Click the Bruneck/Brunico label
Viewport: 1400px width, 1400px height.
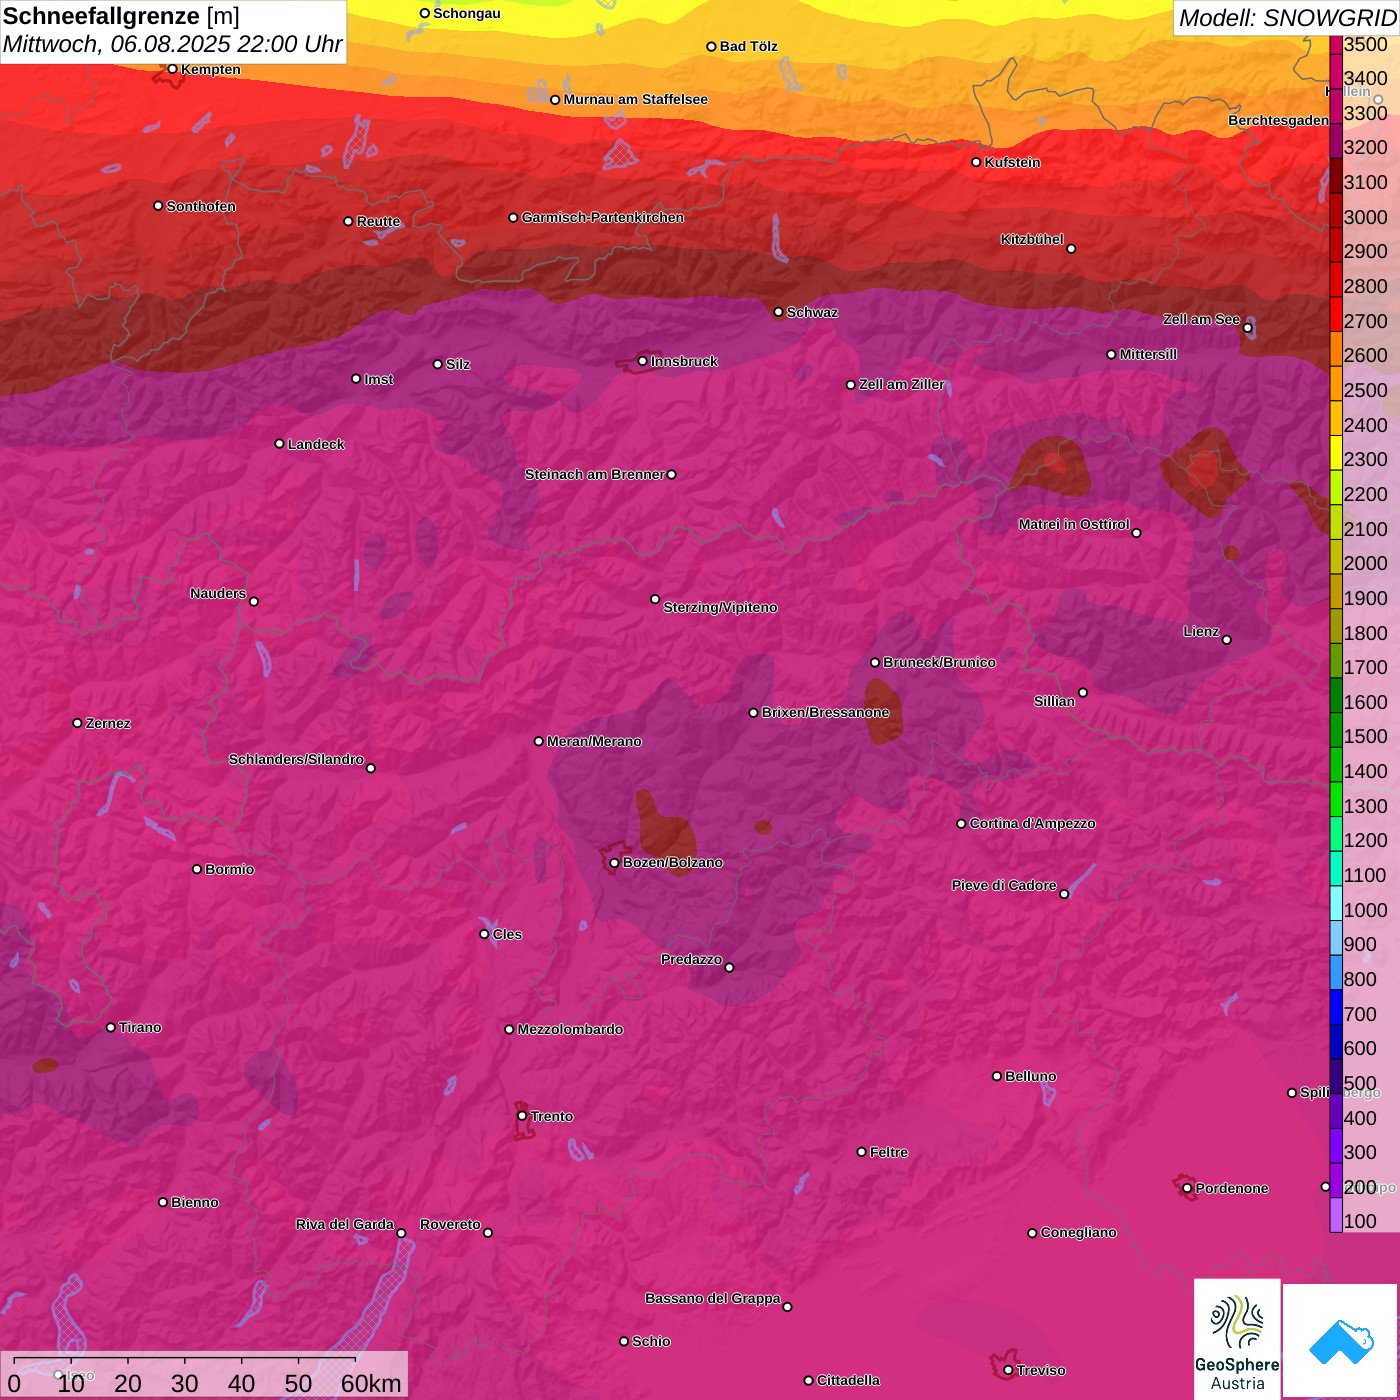pos(939,662)
